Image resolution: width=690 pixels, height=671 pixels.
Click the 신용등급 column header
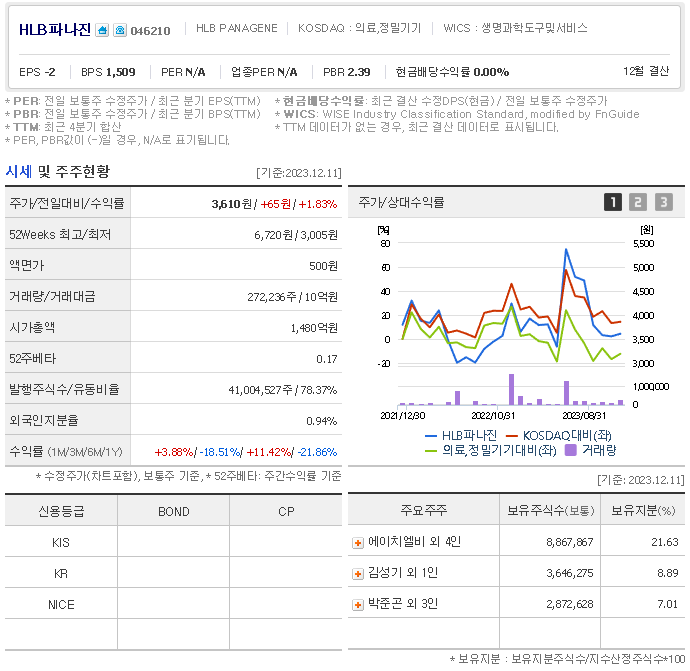pyautogui.click(x=61, y=511)
